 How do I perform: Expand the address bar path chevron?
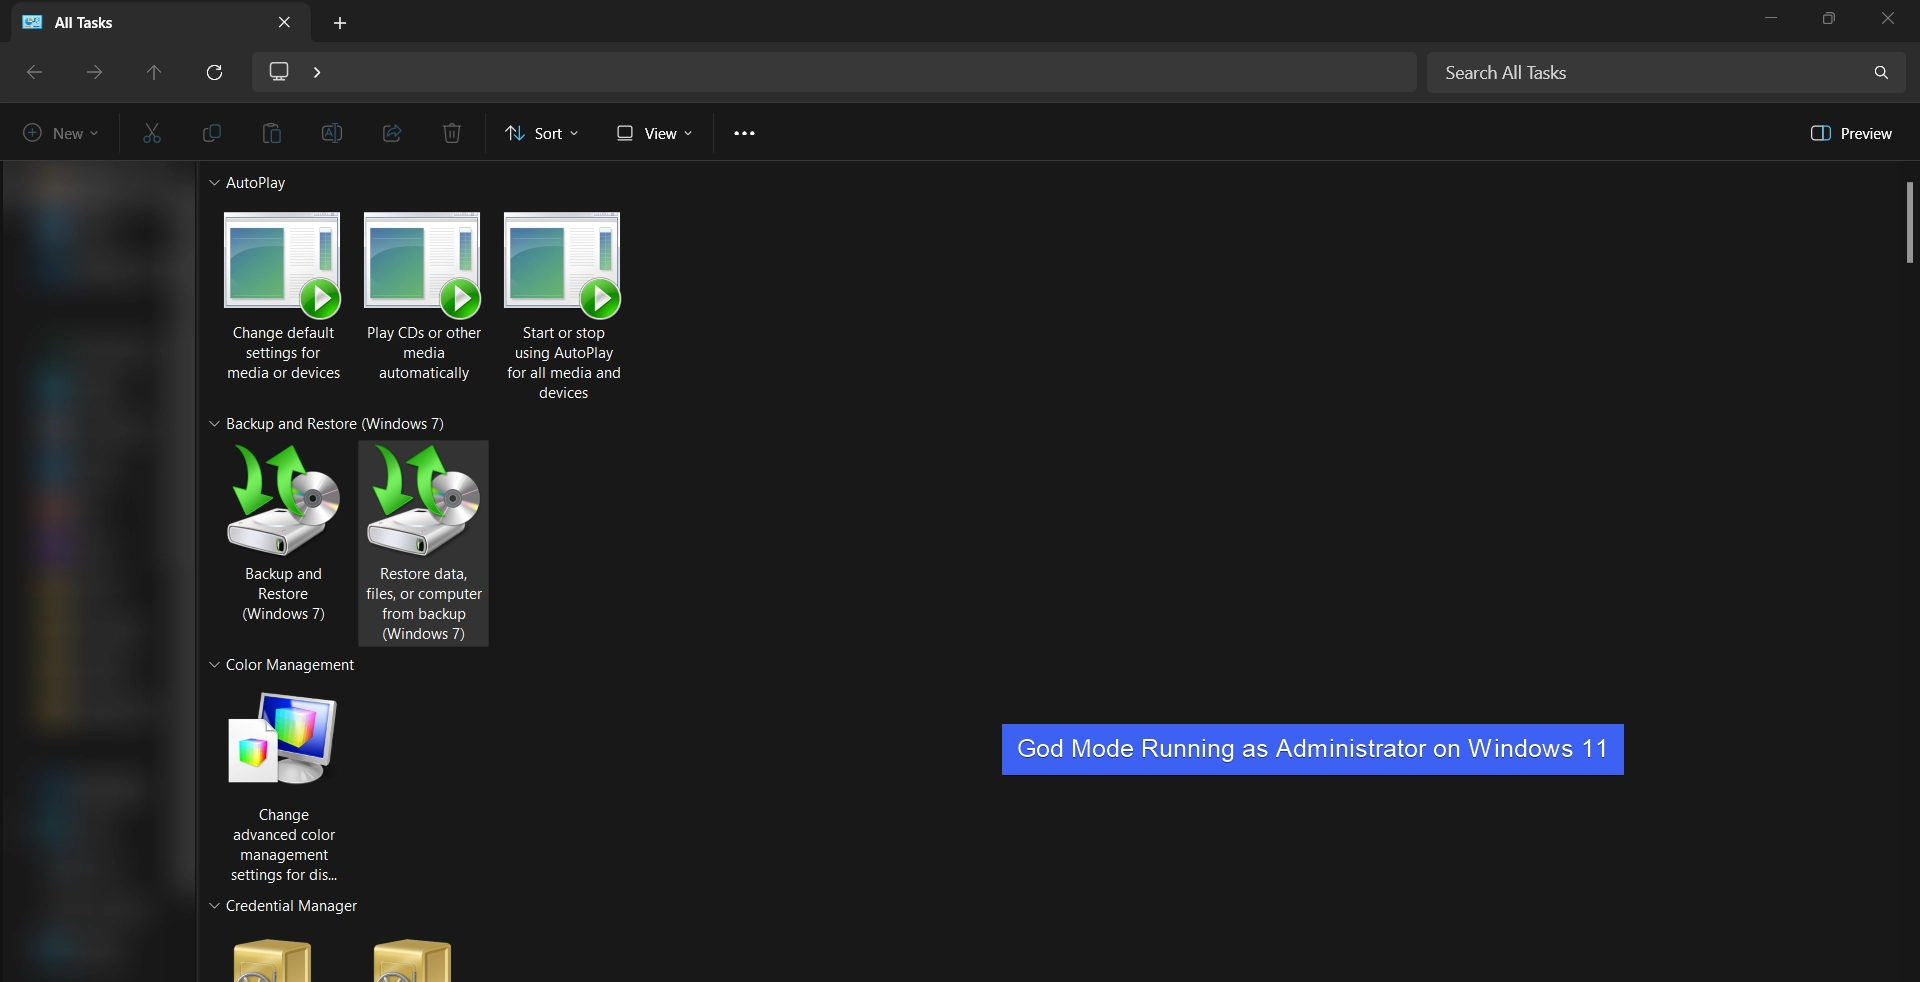(317, 72)
